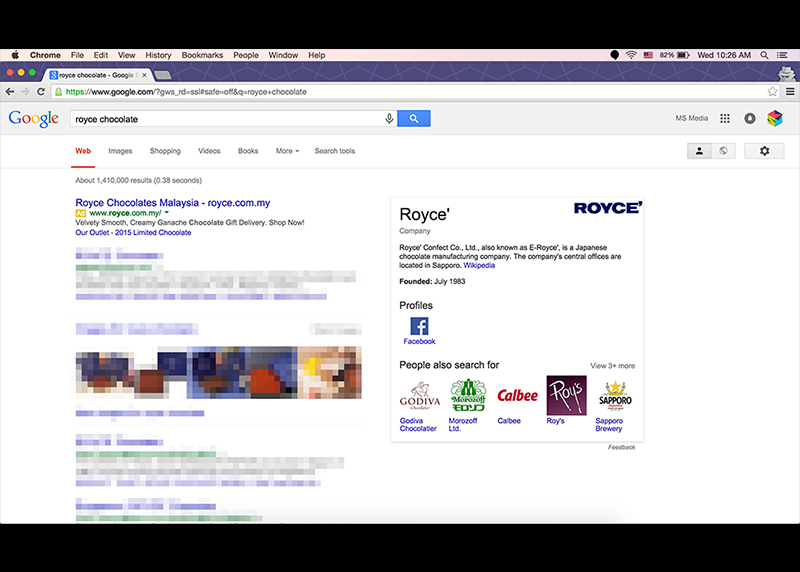The width and height of the screenshot is (800, 572).
Task: Open Chrome hamburger menu
Action: click(x=789, y=92)
